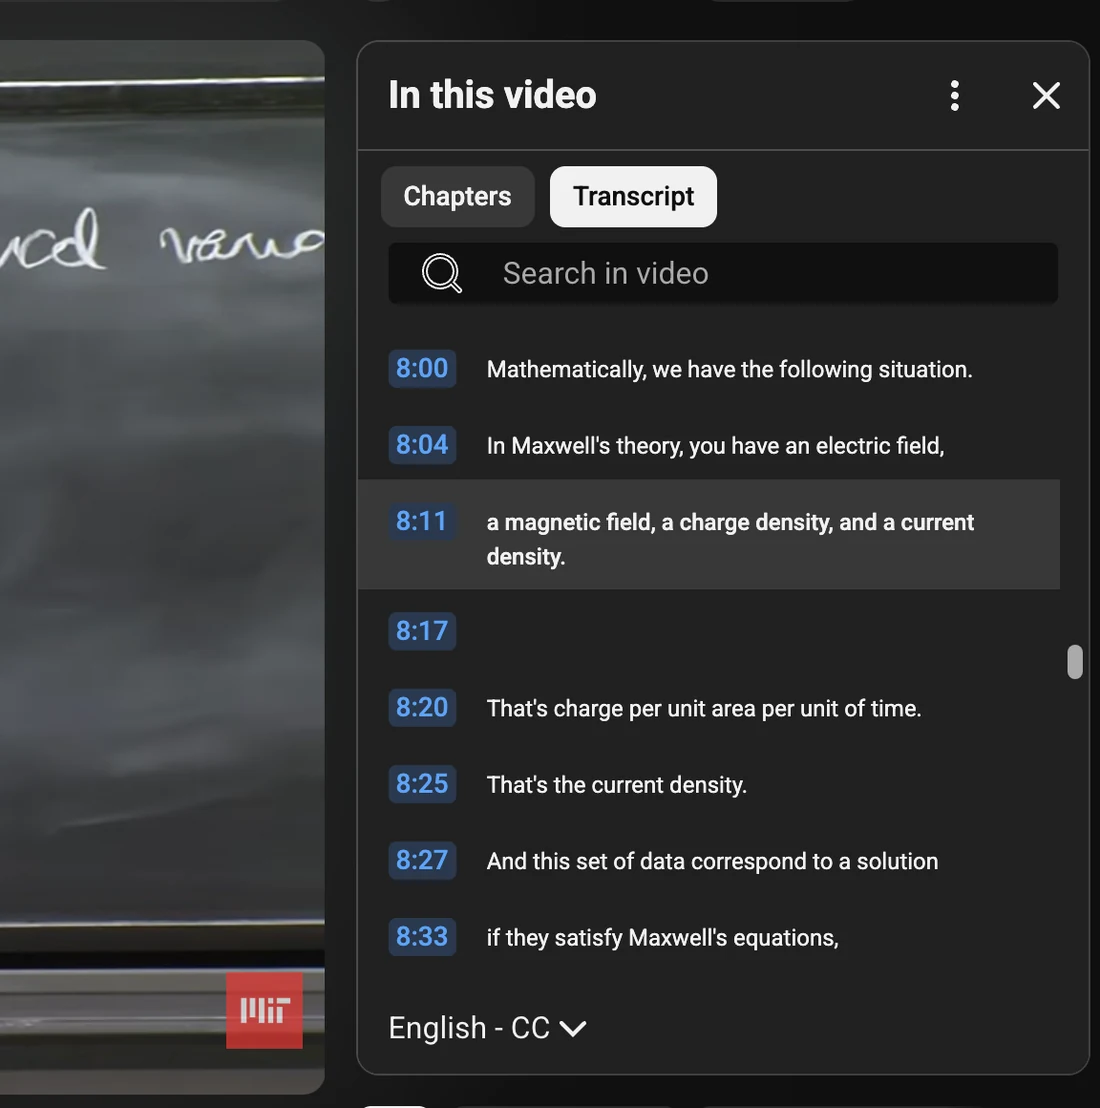1100x1108 pixels.
Task: Select highlighted line "a magnetic field, a charge density..."
Action: coord(730,538)
